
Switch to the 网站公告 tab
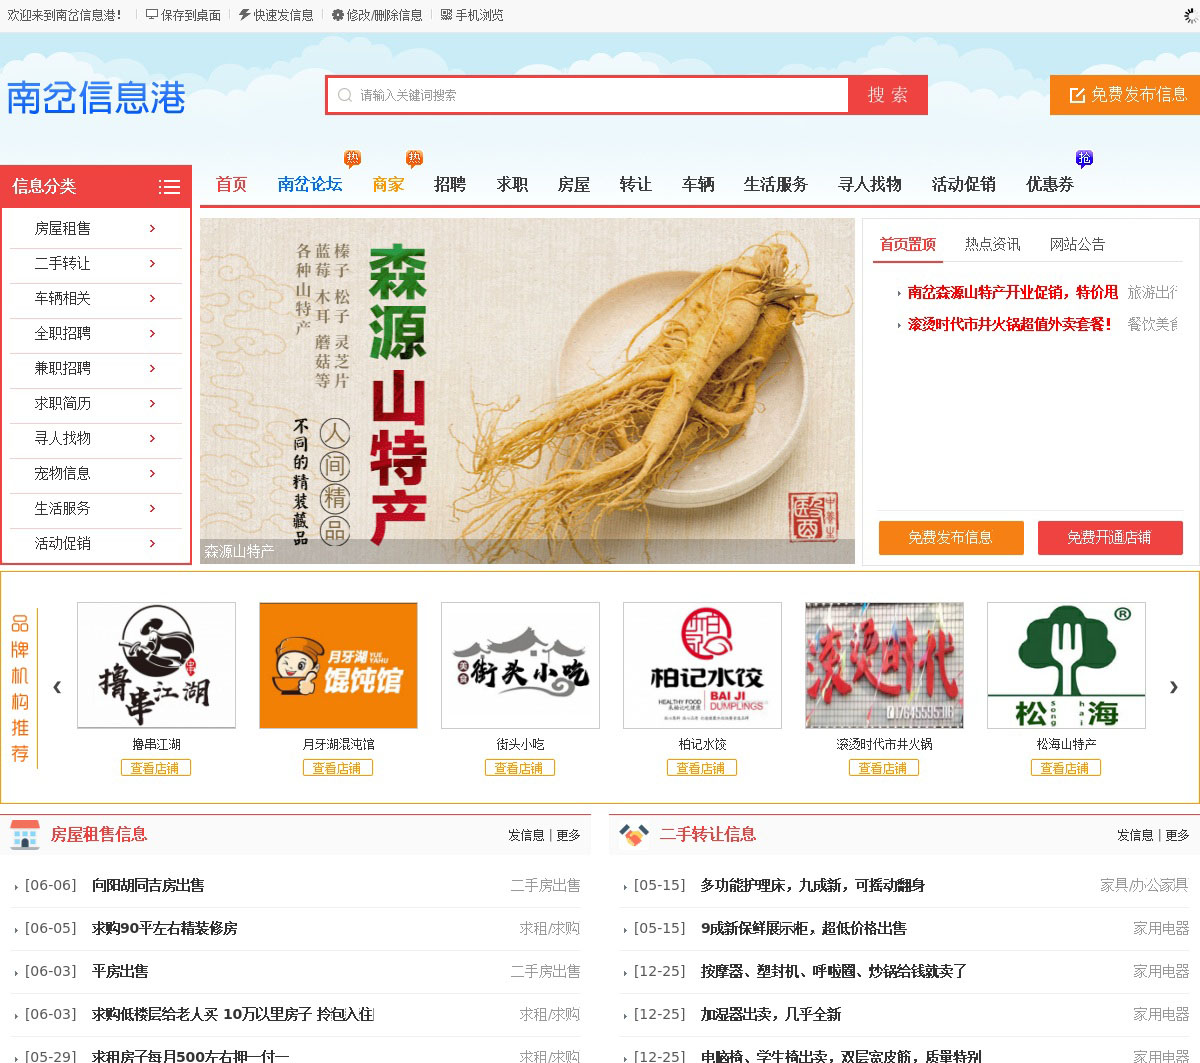pyautogui.click(x=1078, y=245)
